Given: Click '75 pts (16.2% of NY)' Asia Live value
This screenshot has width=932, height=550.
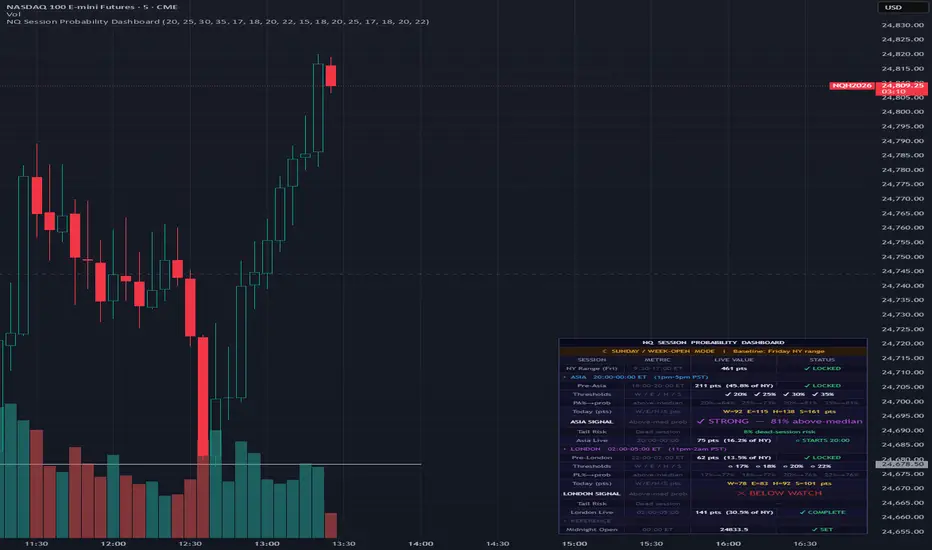Looking at the screenshot, I should click(x=734, y=441).
